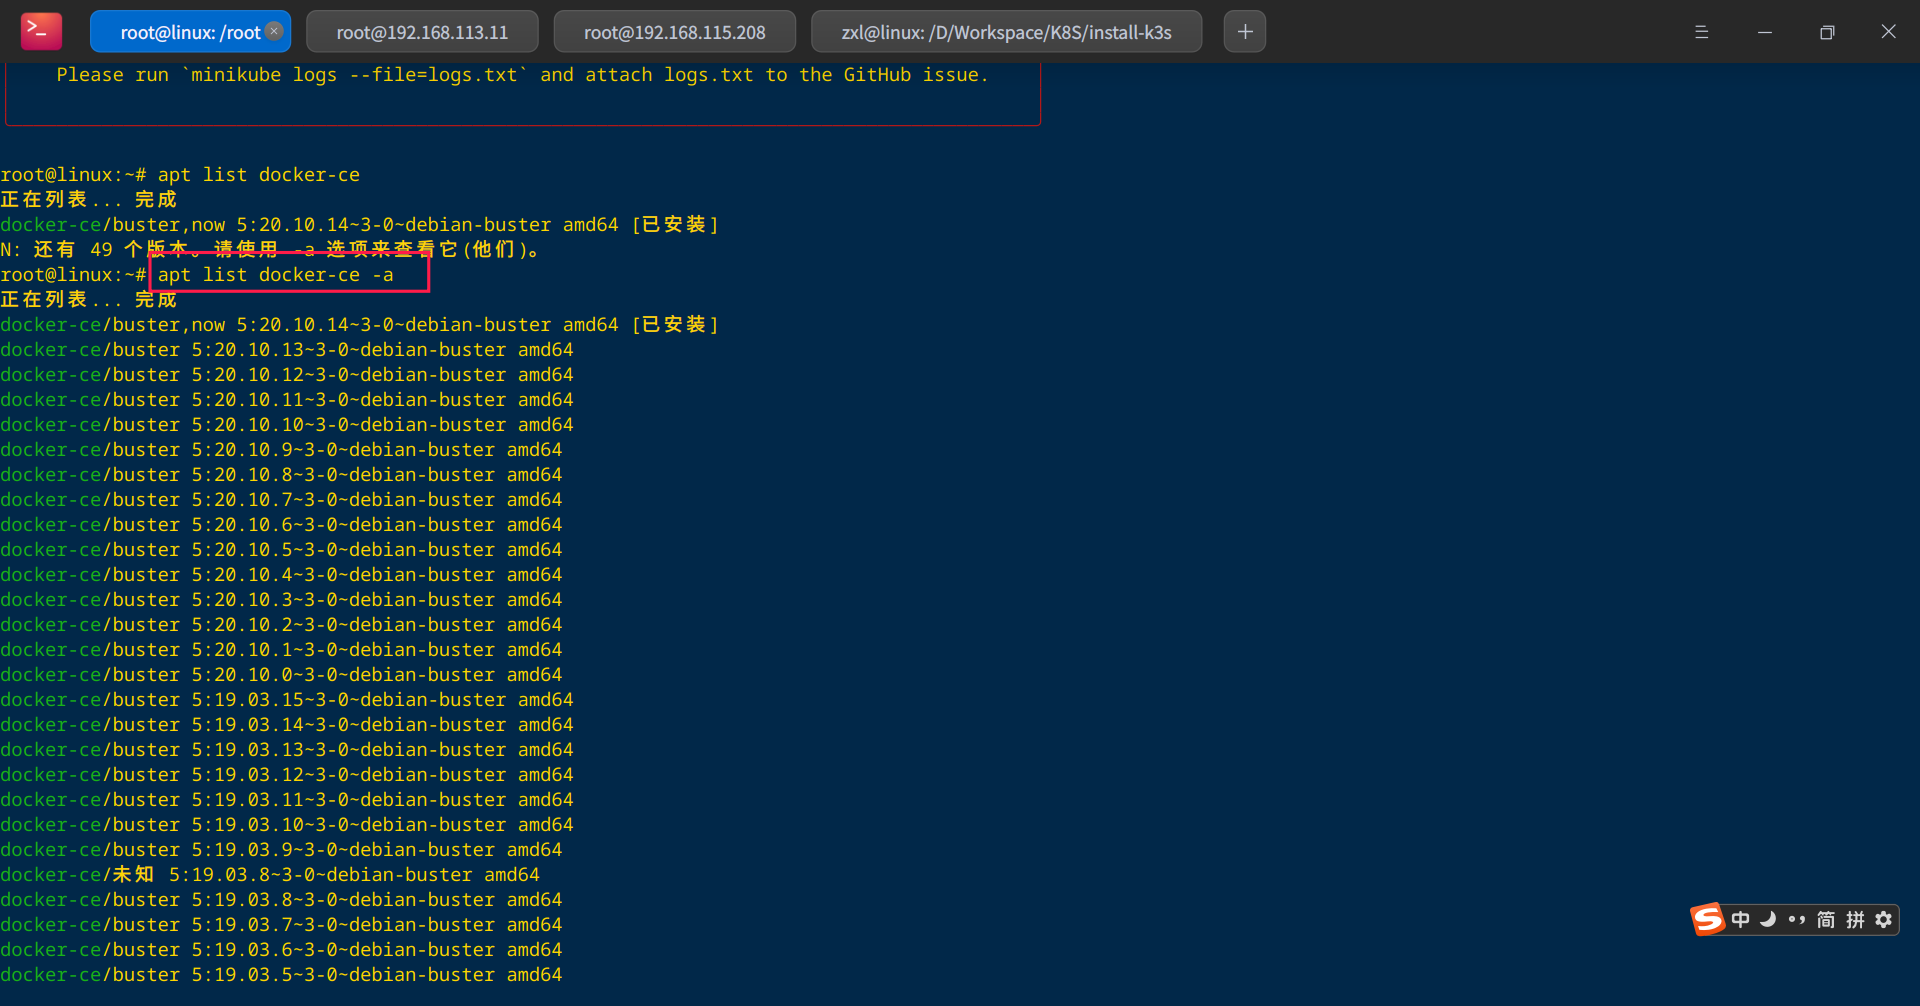Open the terminal options hamburger menu
Screen dimensions: 1920x1006
point(1702,31)
